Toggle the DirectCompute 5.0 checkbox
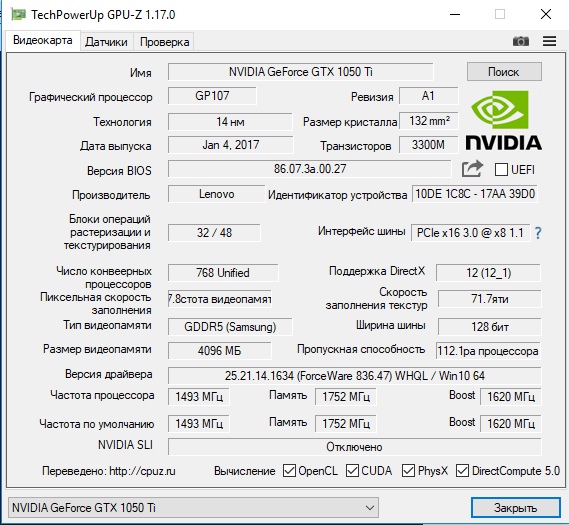Screen dimensions: 569x525 (462, 471)
